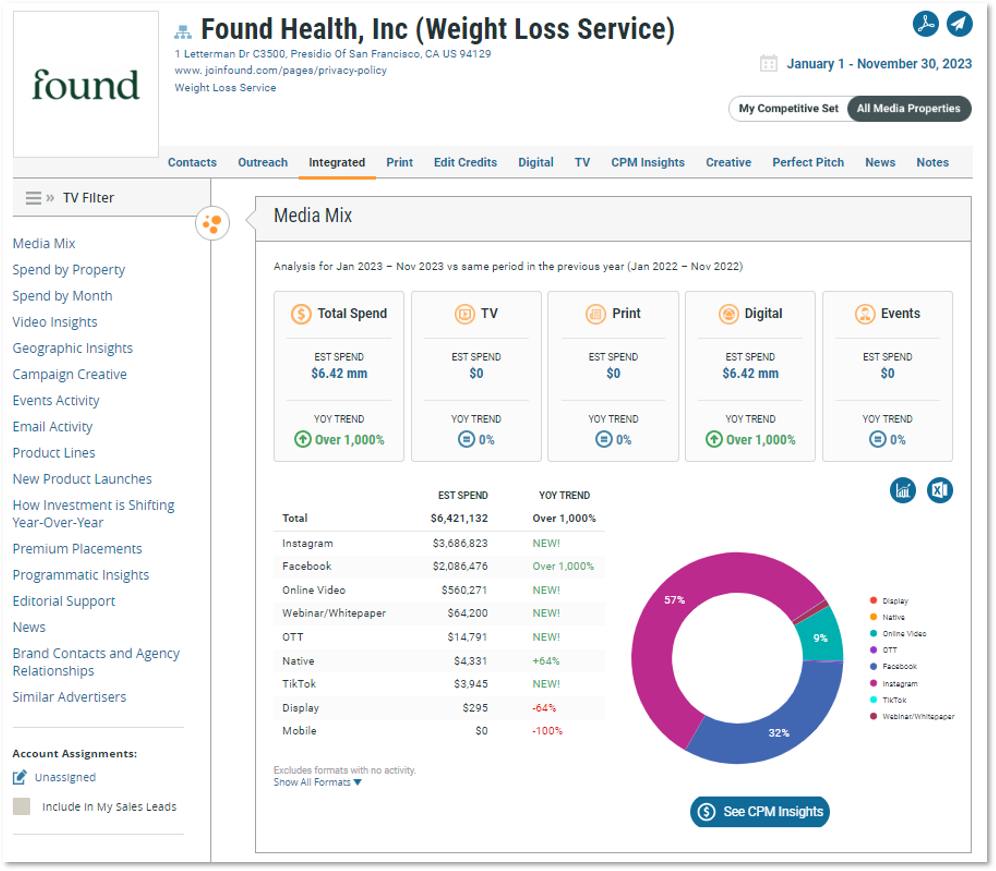The height and width of the screenshot is (871, 996).
Task: Click the Events card icon
Action: coord(865,314)
